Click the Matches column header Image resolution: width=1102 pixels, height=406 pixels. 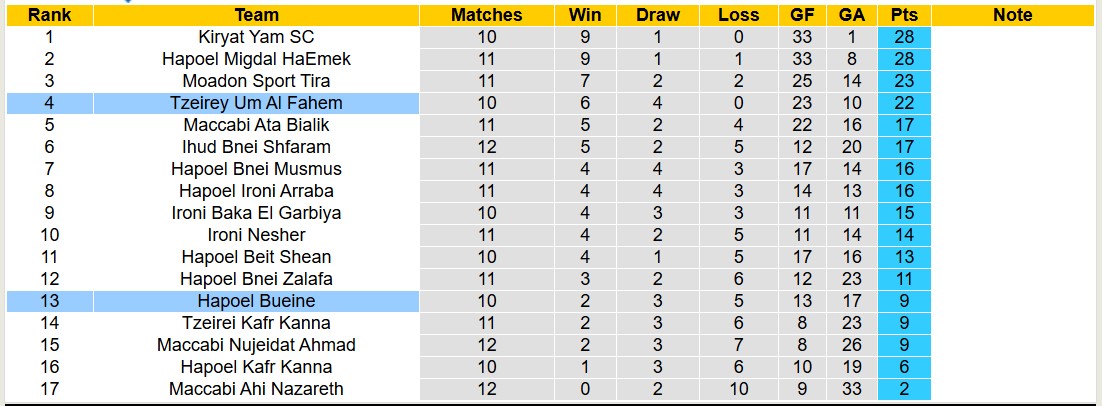pyautogui.click(x=486, y=15)
